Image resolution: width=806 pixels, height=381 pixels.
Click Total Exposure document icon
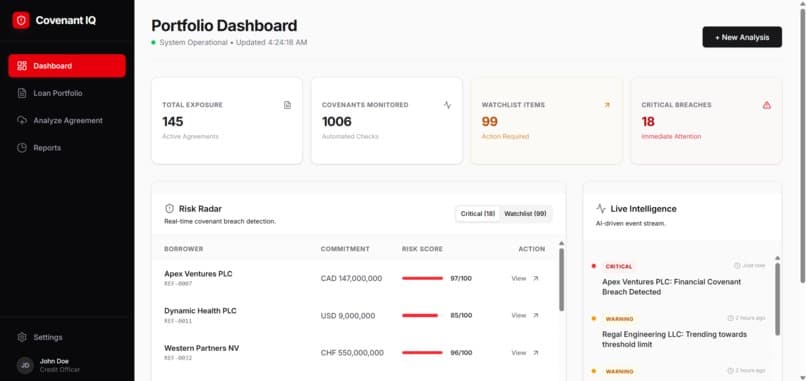(x=287, y=105)
